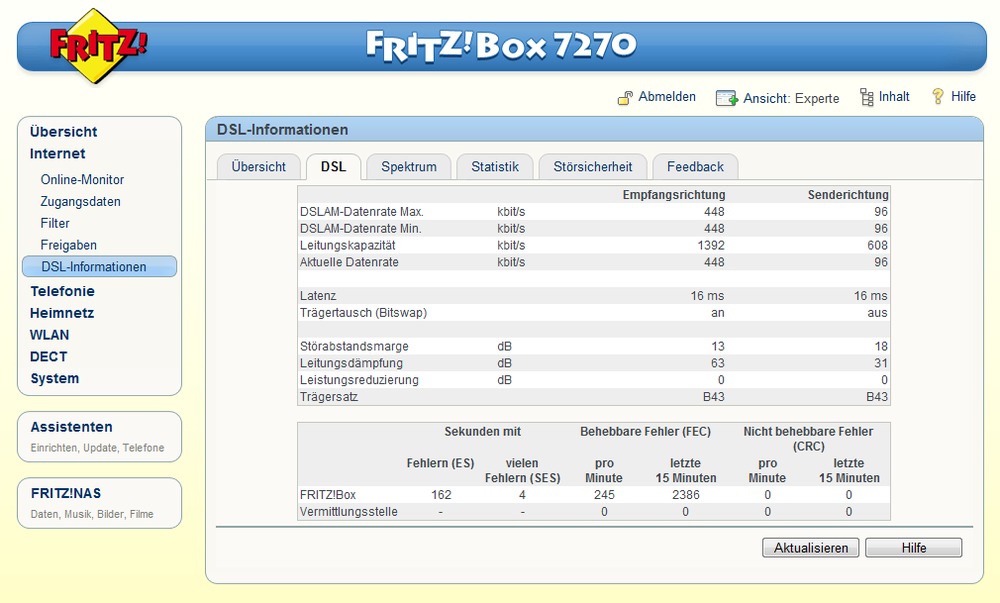This screenshot has height=603, width=1000.
Task: Click the Sekunden mit header
Action: (x=483, y=432)
